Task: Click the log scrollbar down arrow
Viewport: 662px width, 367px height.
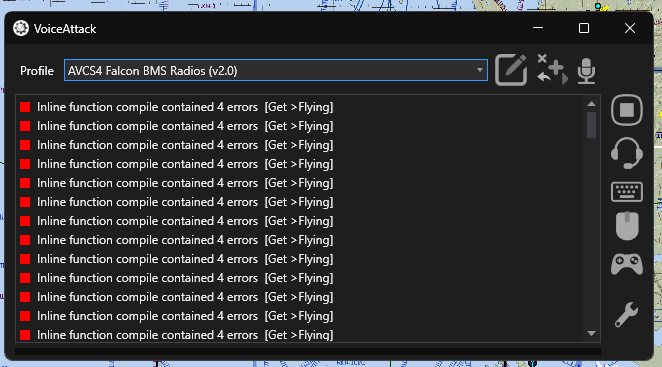Action: (591, 334)
